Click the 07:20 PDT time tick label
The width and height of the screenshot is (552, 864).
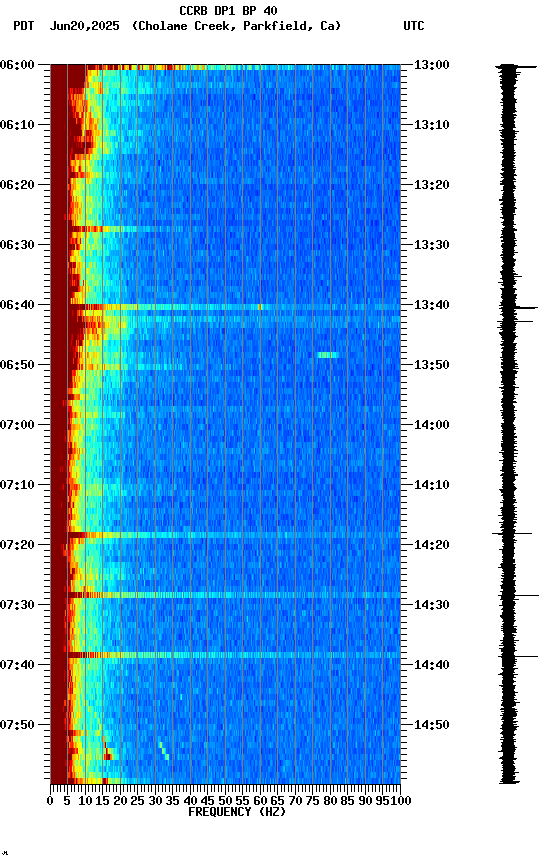(x=17, y=546)
